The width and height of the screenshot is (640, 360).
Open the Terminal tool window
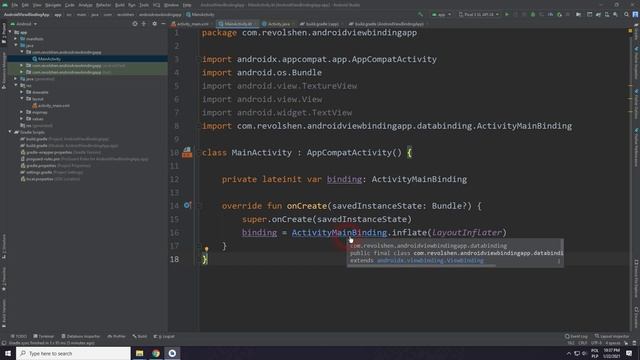pos(44,336)
